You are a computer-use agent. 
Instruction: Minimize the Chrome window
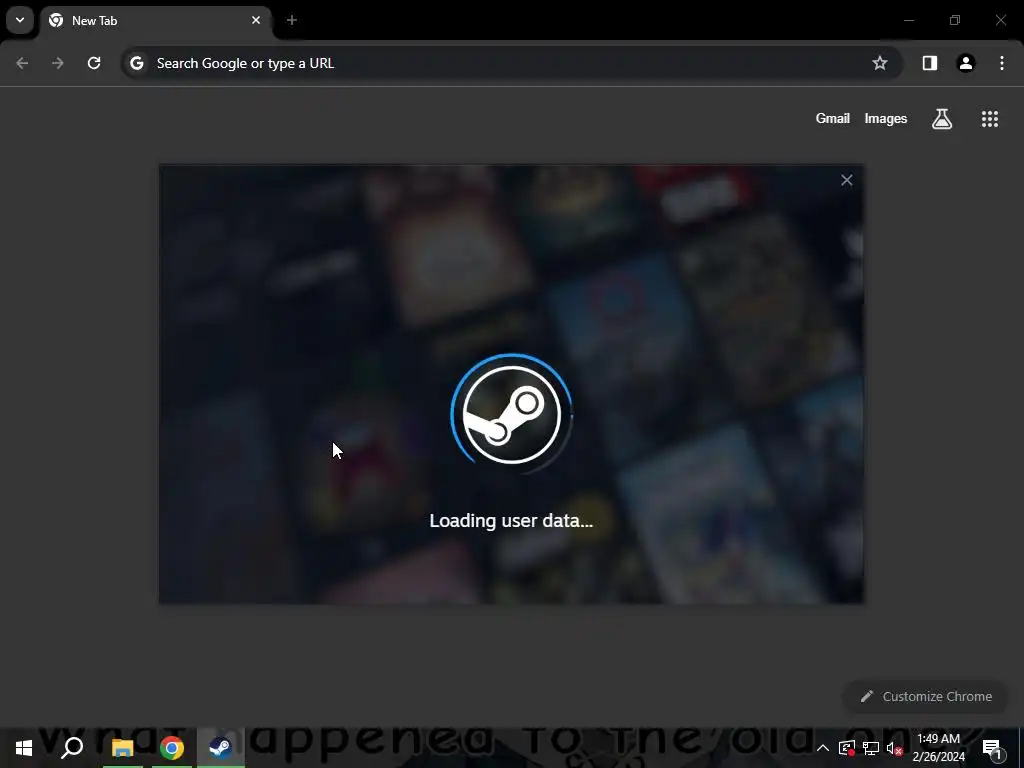[908, 20]
